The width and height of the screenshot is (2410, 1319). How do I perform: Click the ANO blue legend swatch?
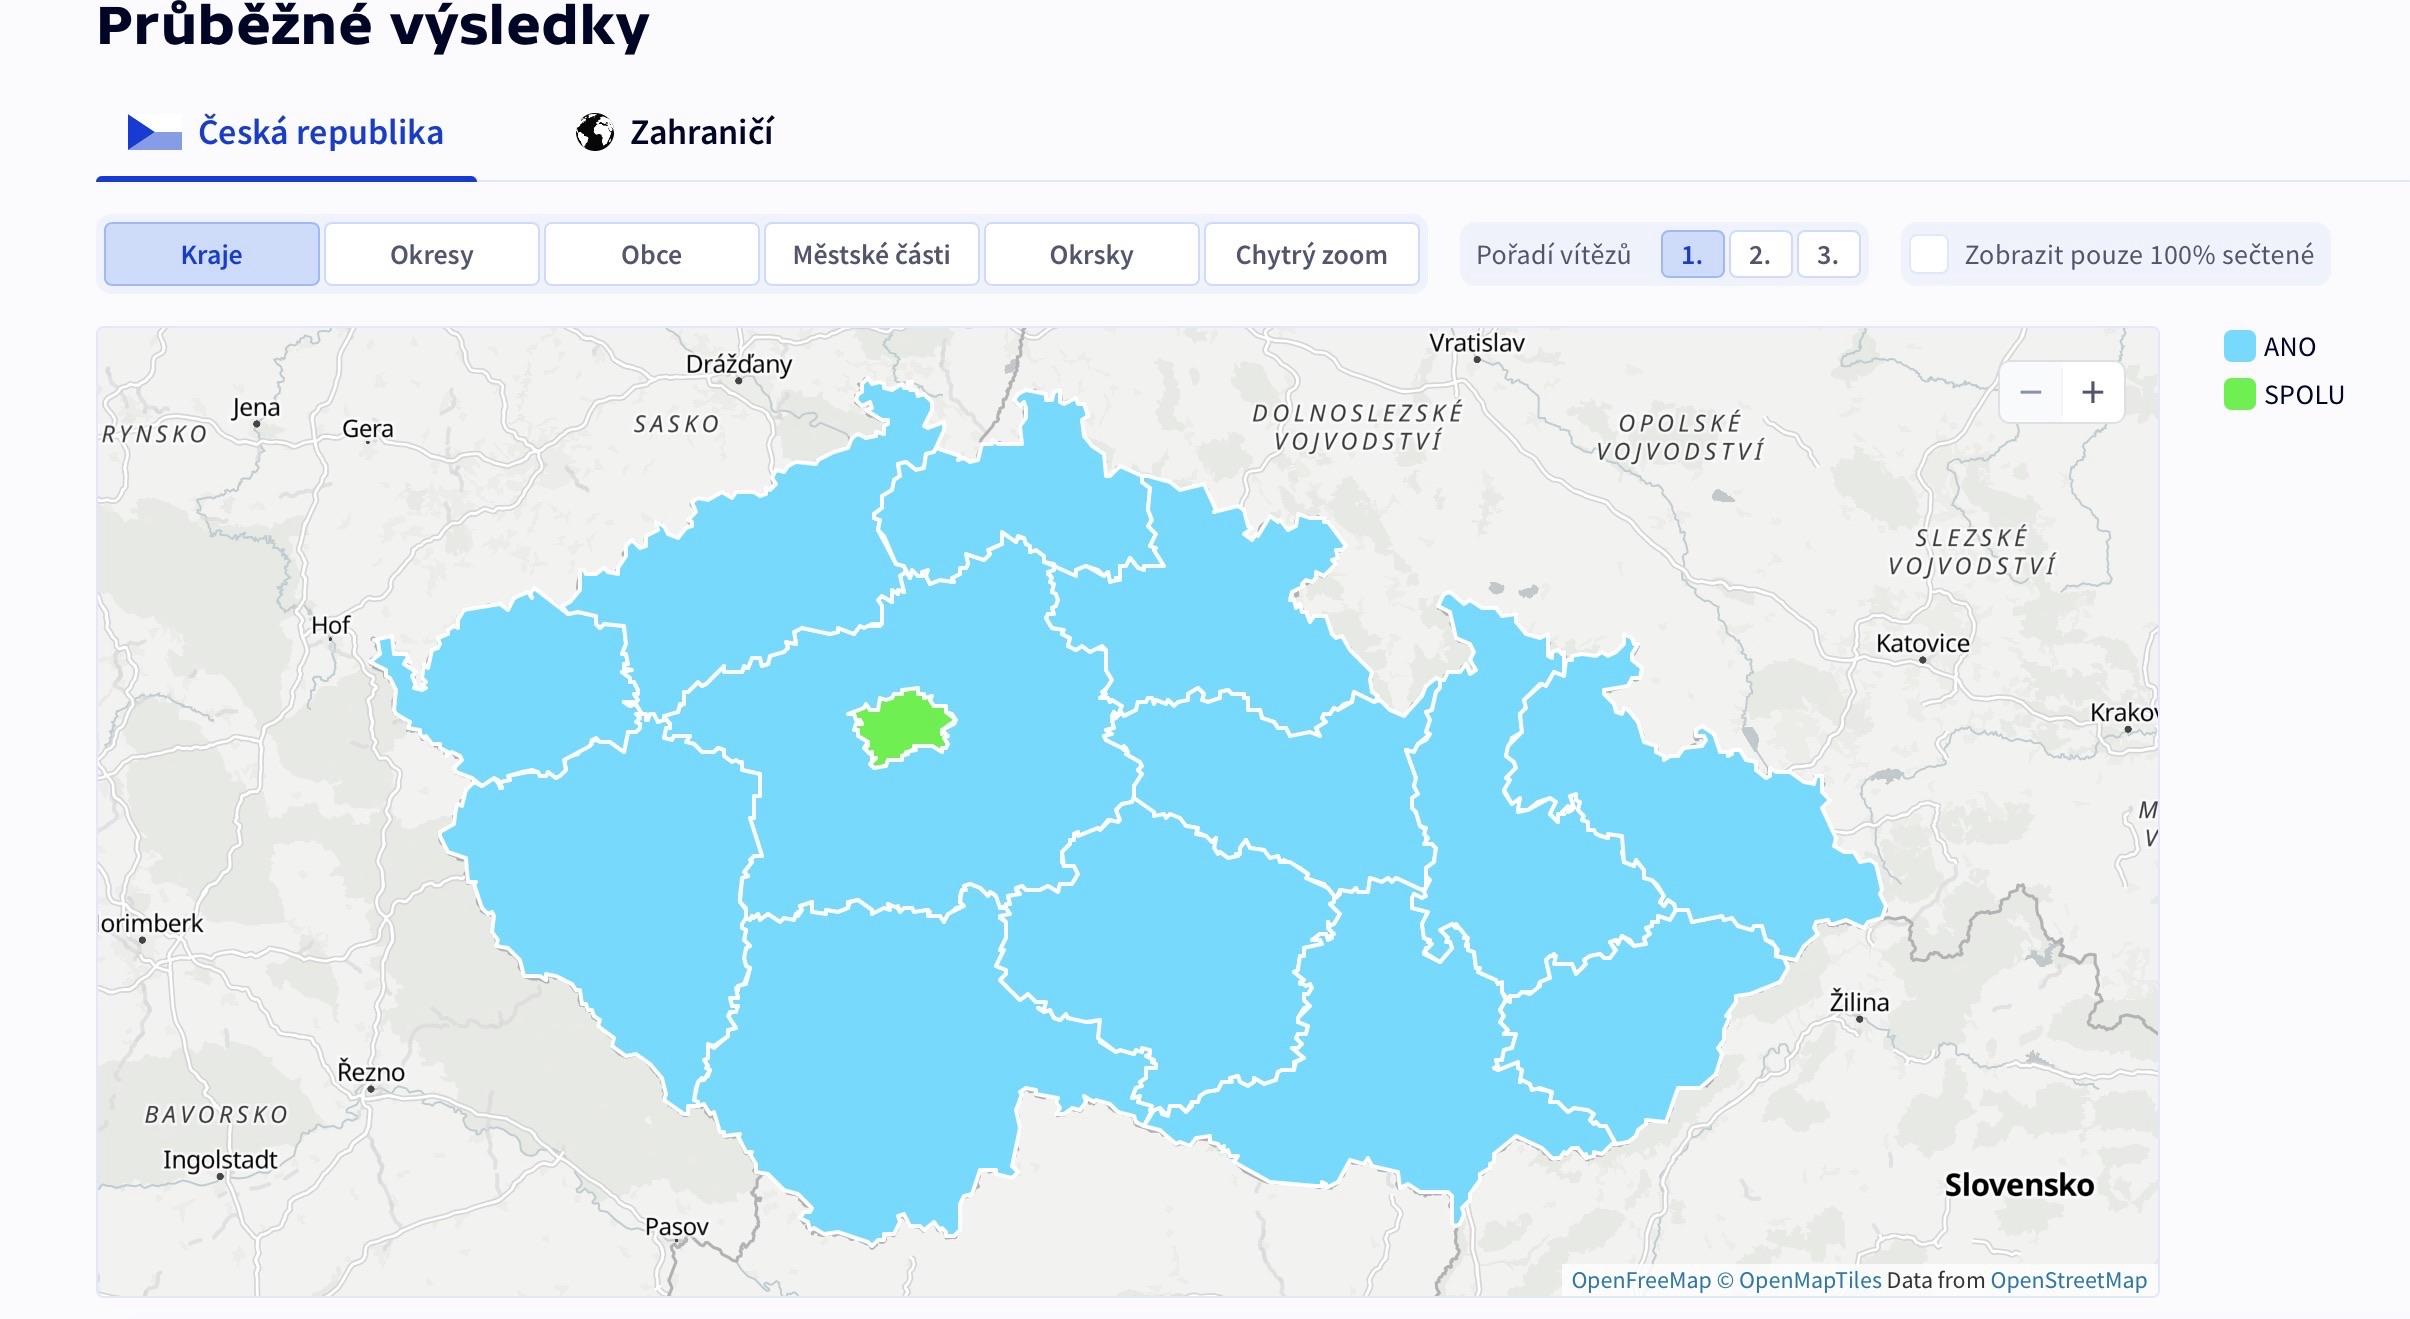point(2239,346)
